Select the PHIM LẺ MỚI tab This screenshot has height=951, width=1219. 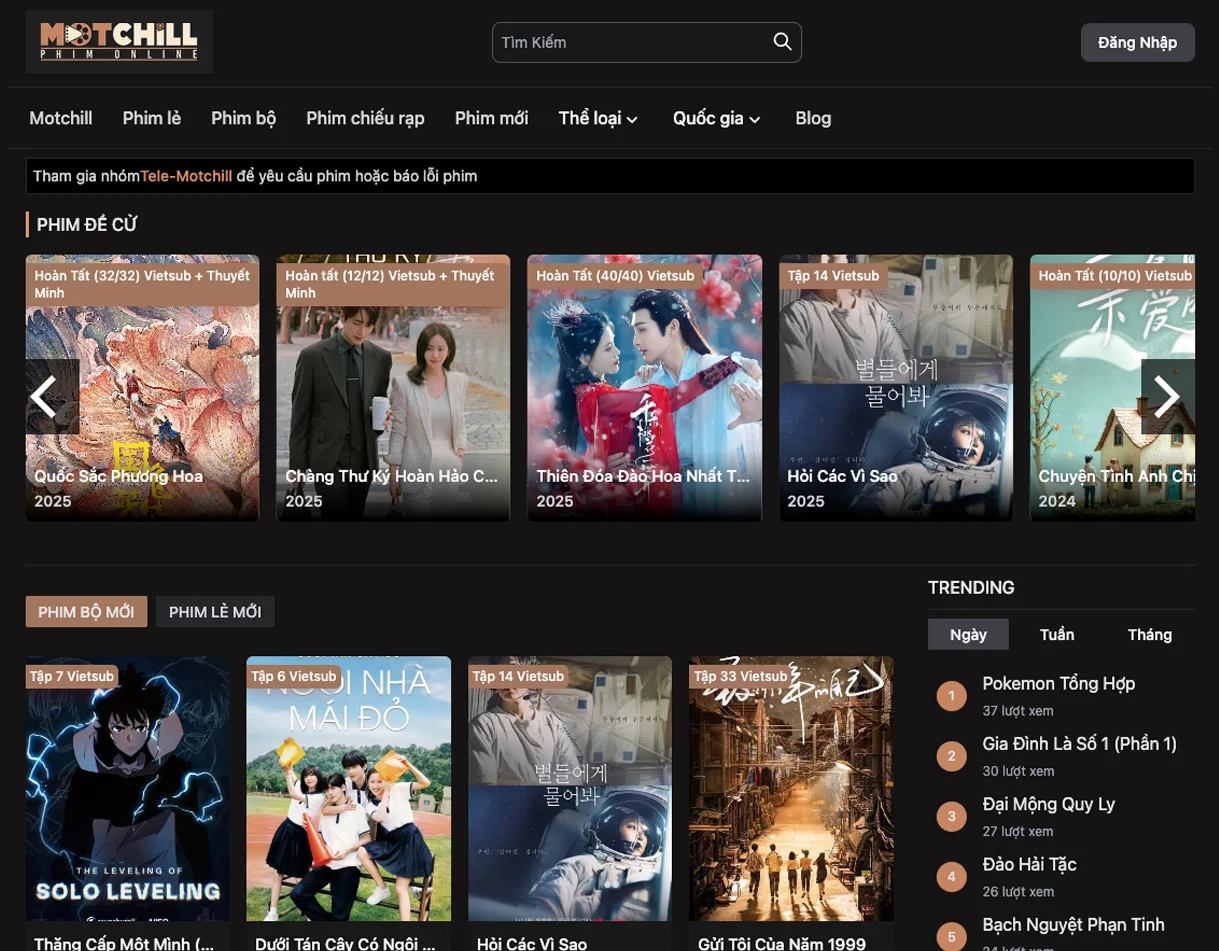[x=214, y=611]
